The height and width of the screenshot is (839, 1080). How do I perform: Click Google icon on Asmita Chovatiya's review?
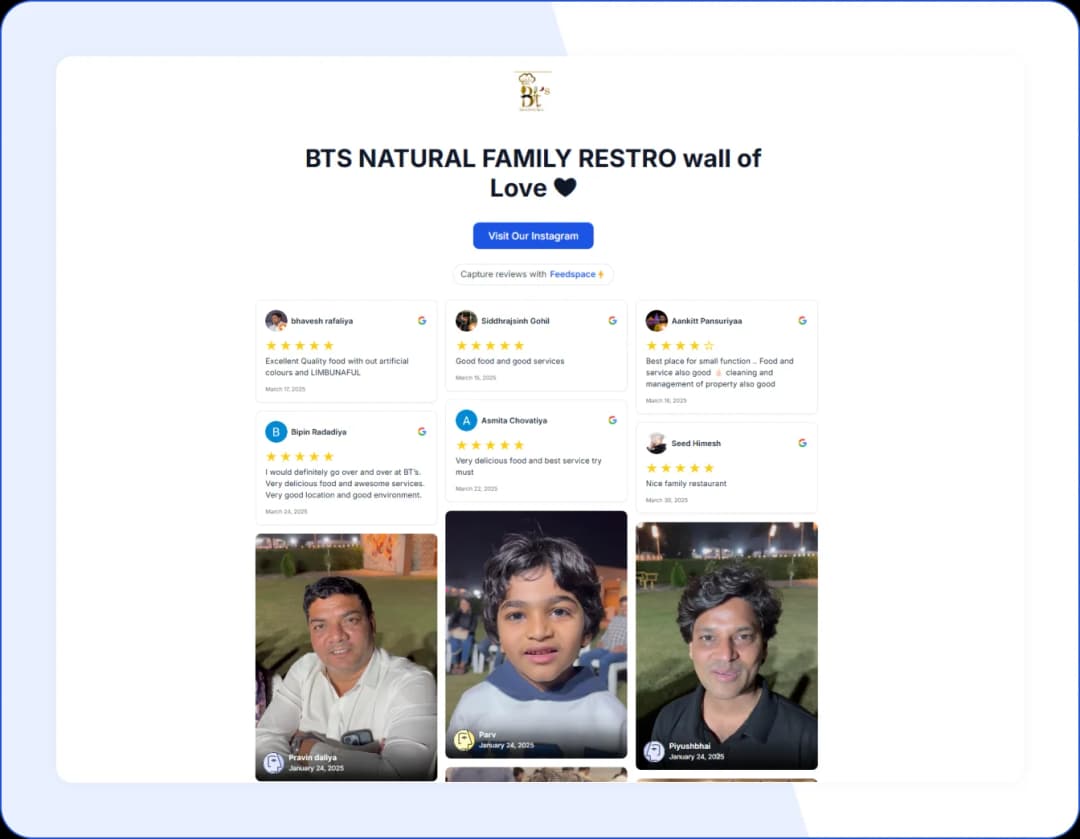point(612,421)
